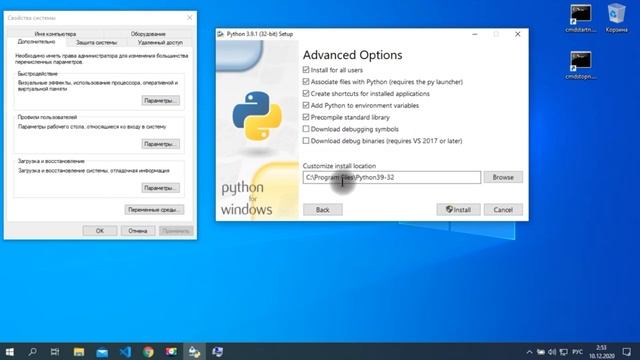Cancel the Python setup

point(503,209)
